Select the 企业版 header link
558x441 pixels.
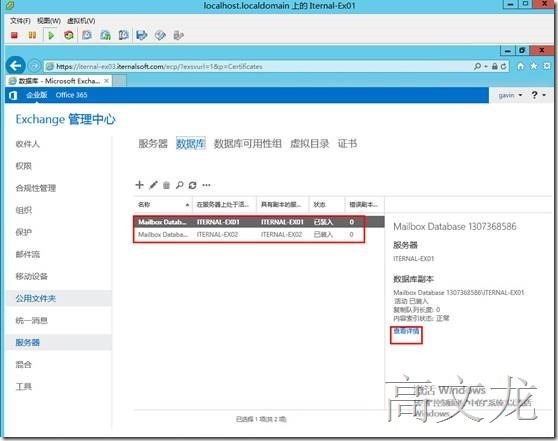tap(37, 95)
